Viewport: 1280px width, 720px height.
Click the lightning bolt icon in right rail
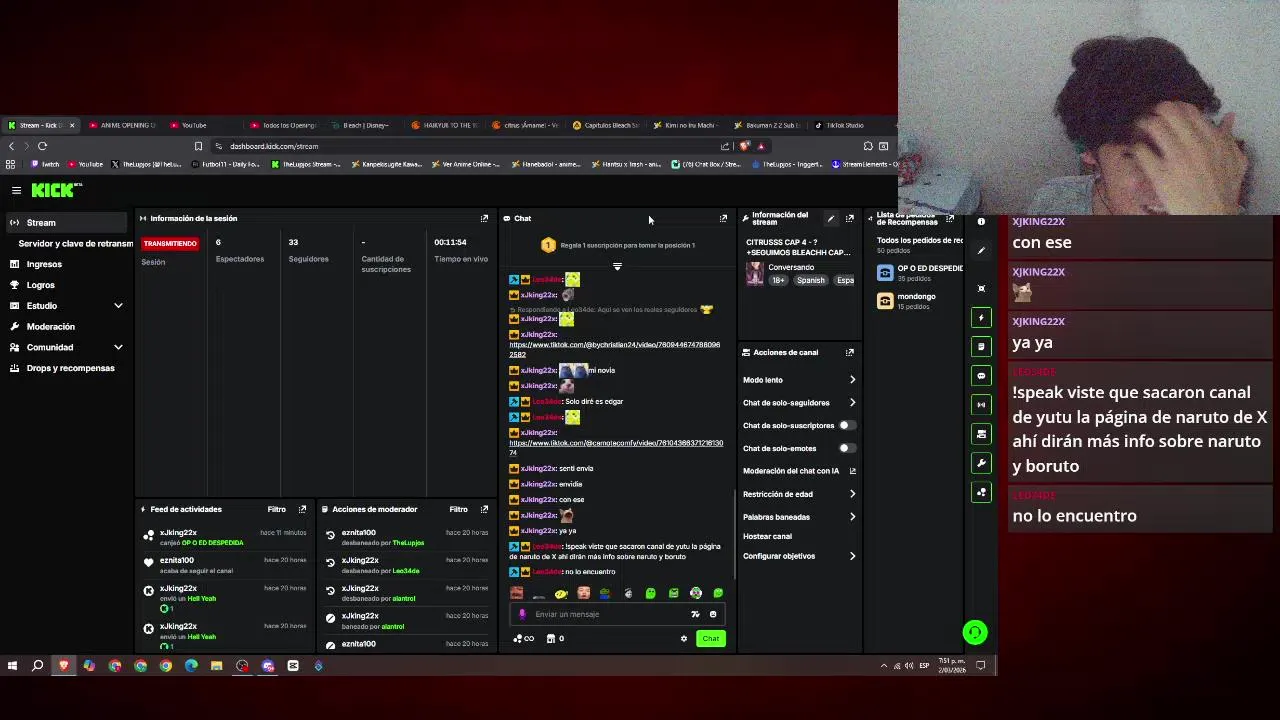click(981, 317)
